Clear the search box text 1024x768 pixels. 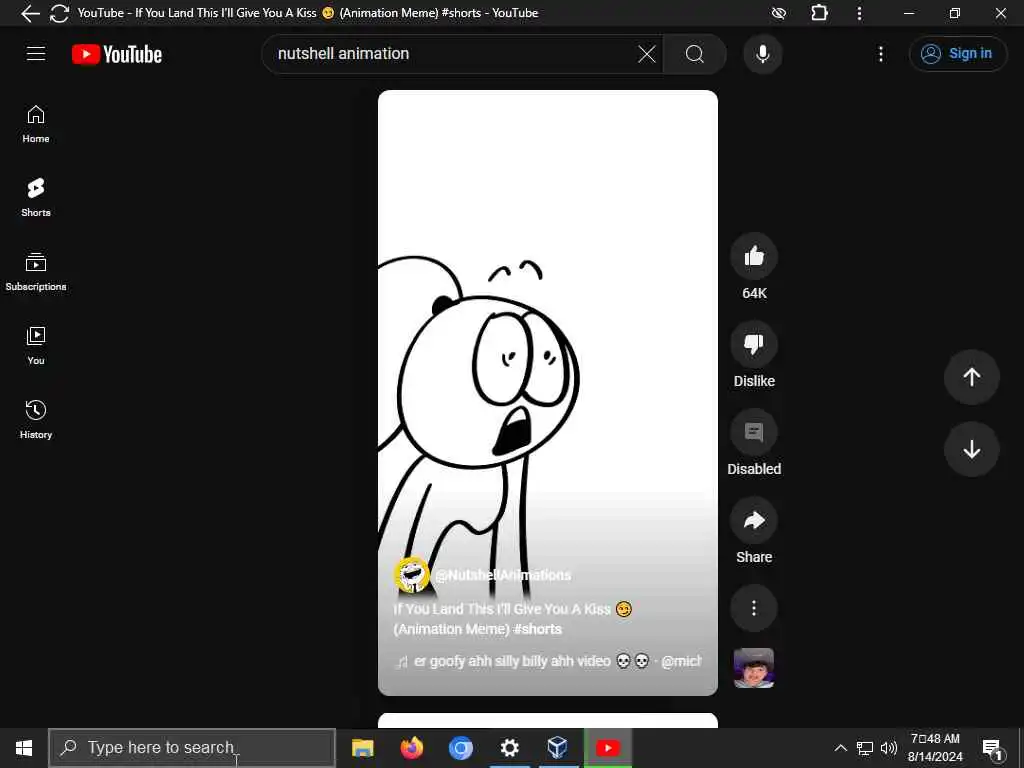point(647,54)
